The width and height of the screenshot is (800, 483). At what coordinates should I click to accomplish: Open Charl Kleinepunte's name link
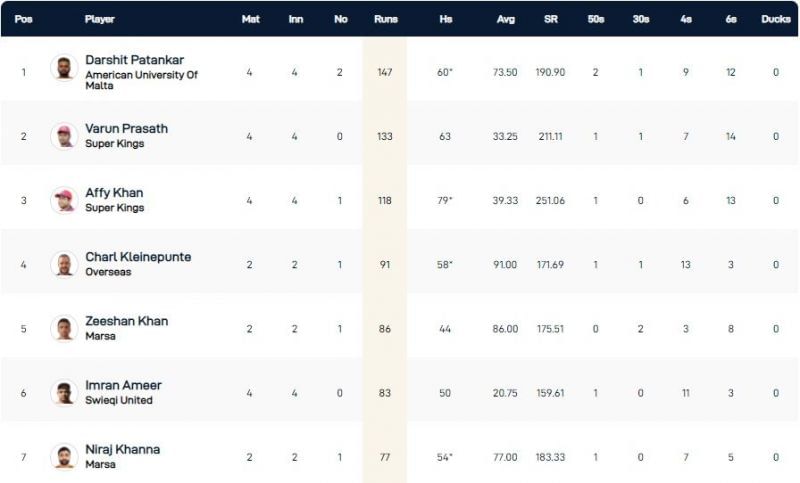click(138, 257)
